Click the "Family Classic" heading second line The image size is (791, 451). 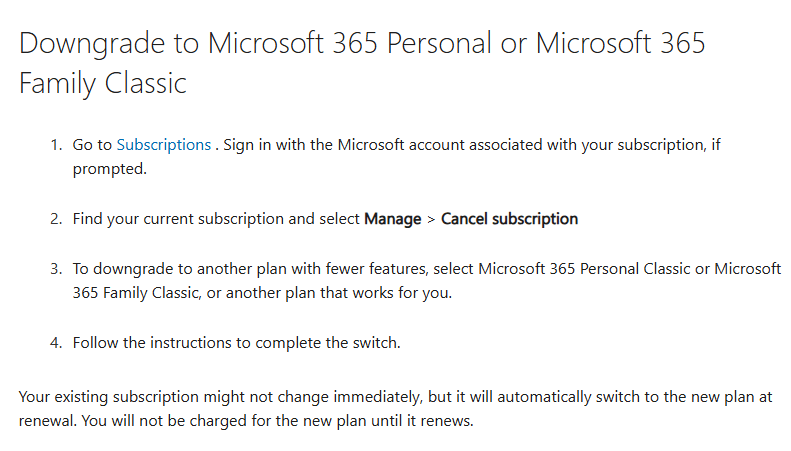[x=103, y=83]
